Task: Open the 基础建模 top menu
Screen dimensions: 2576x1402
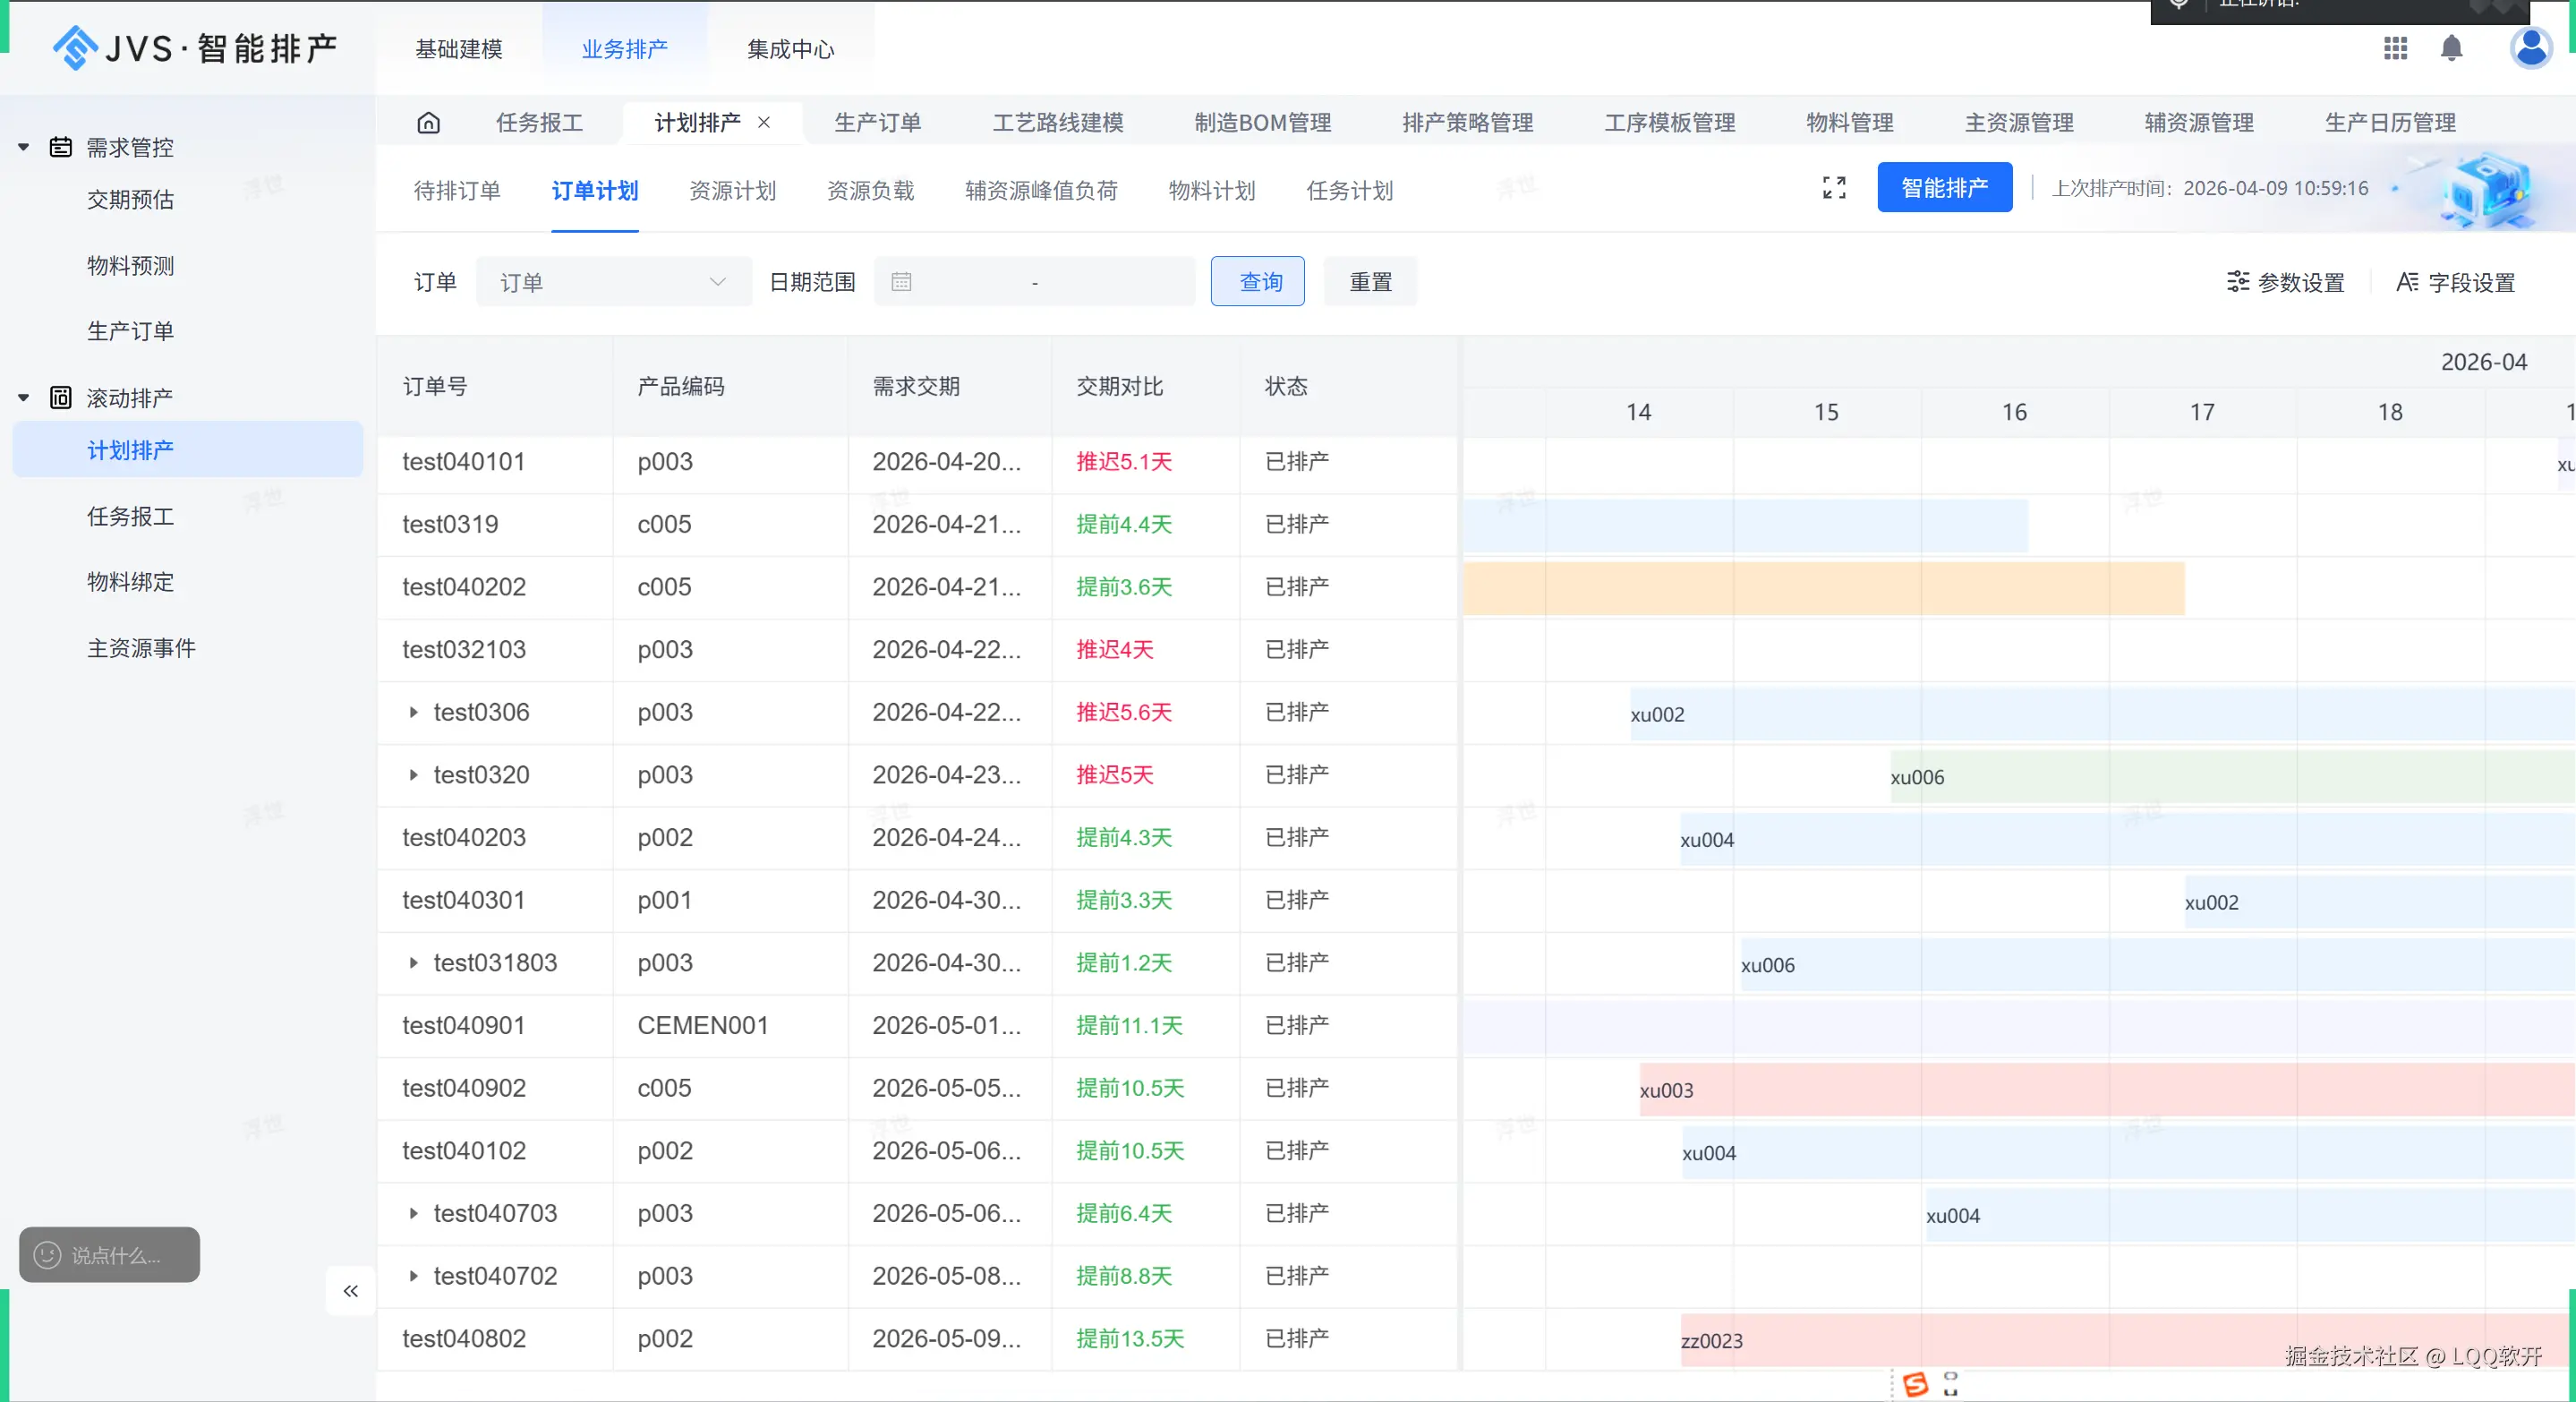Action: (459, 48)
